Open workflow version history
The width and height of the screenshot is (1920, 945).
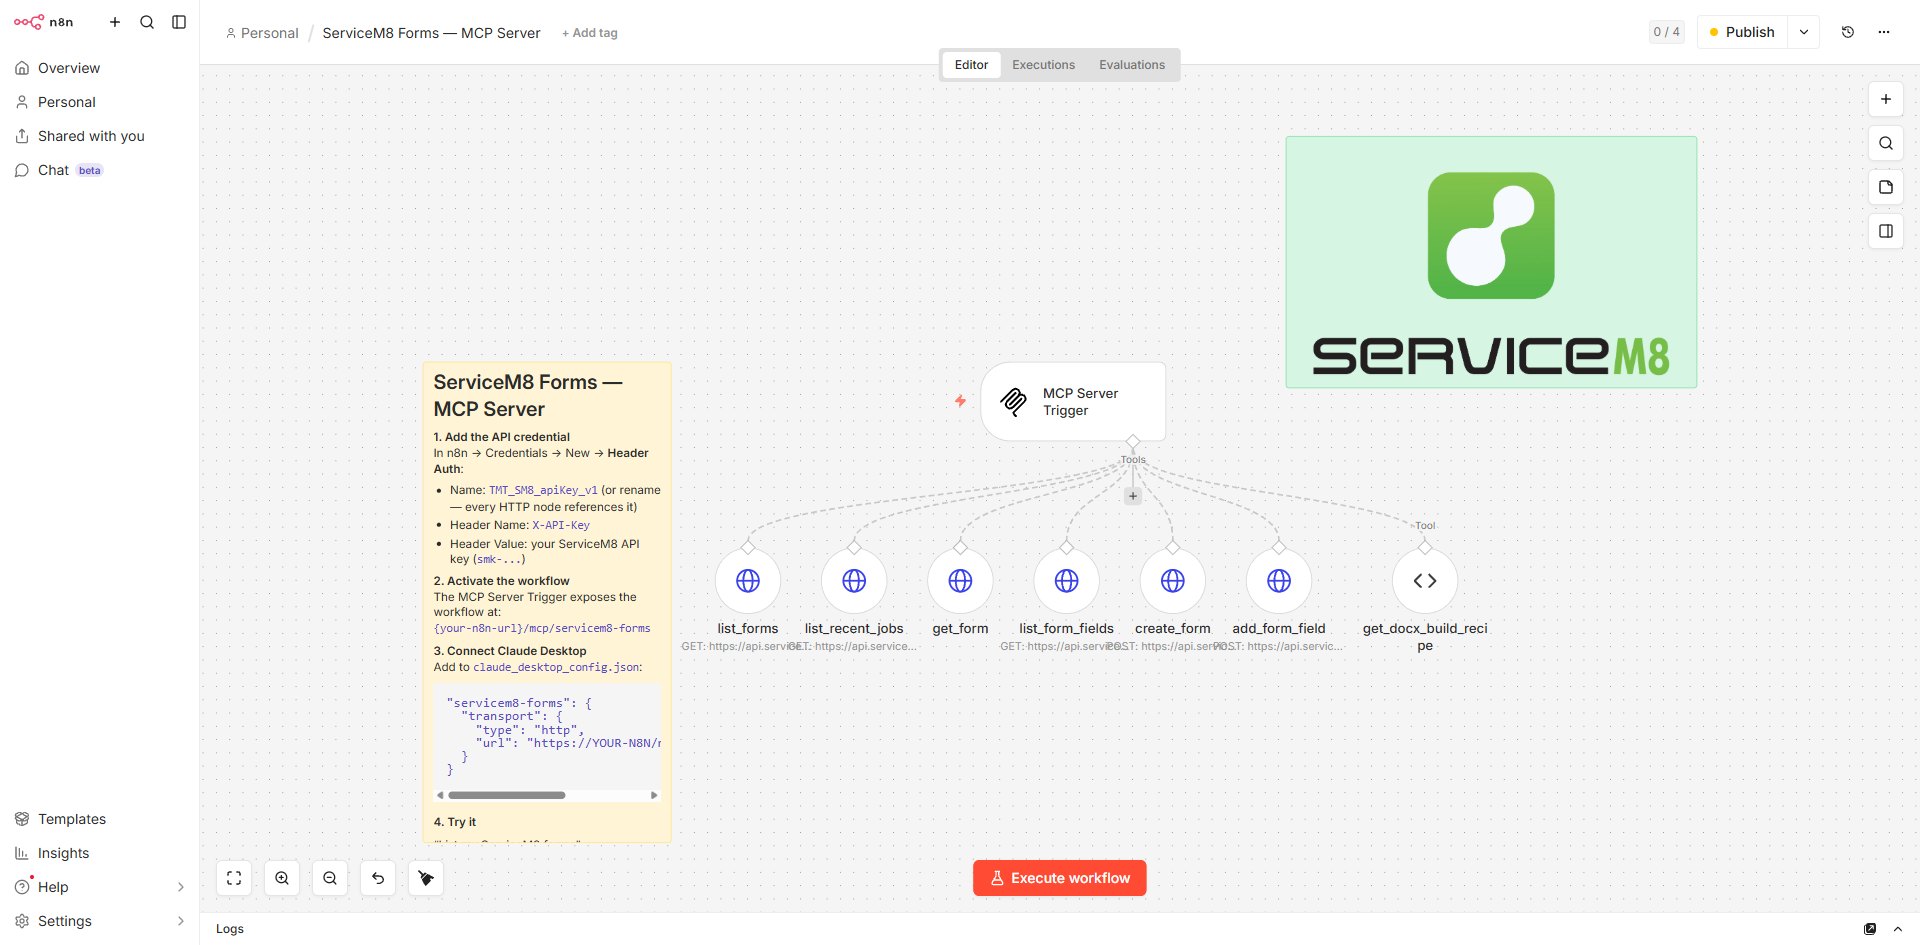1848,32
